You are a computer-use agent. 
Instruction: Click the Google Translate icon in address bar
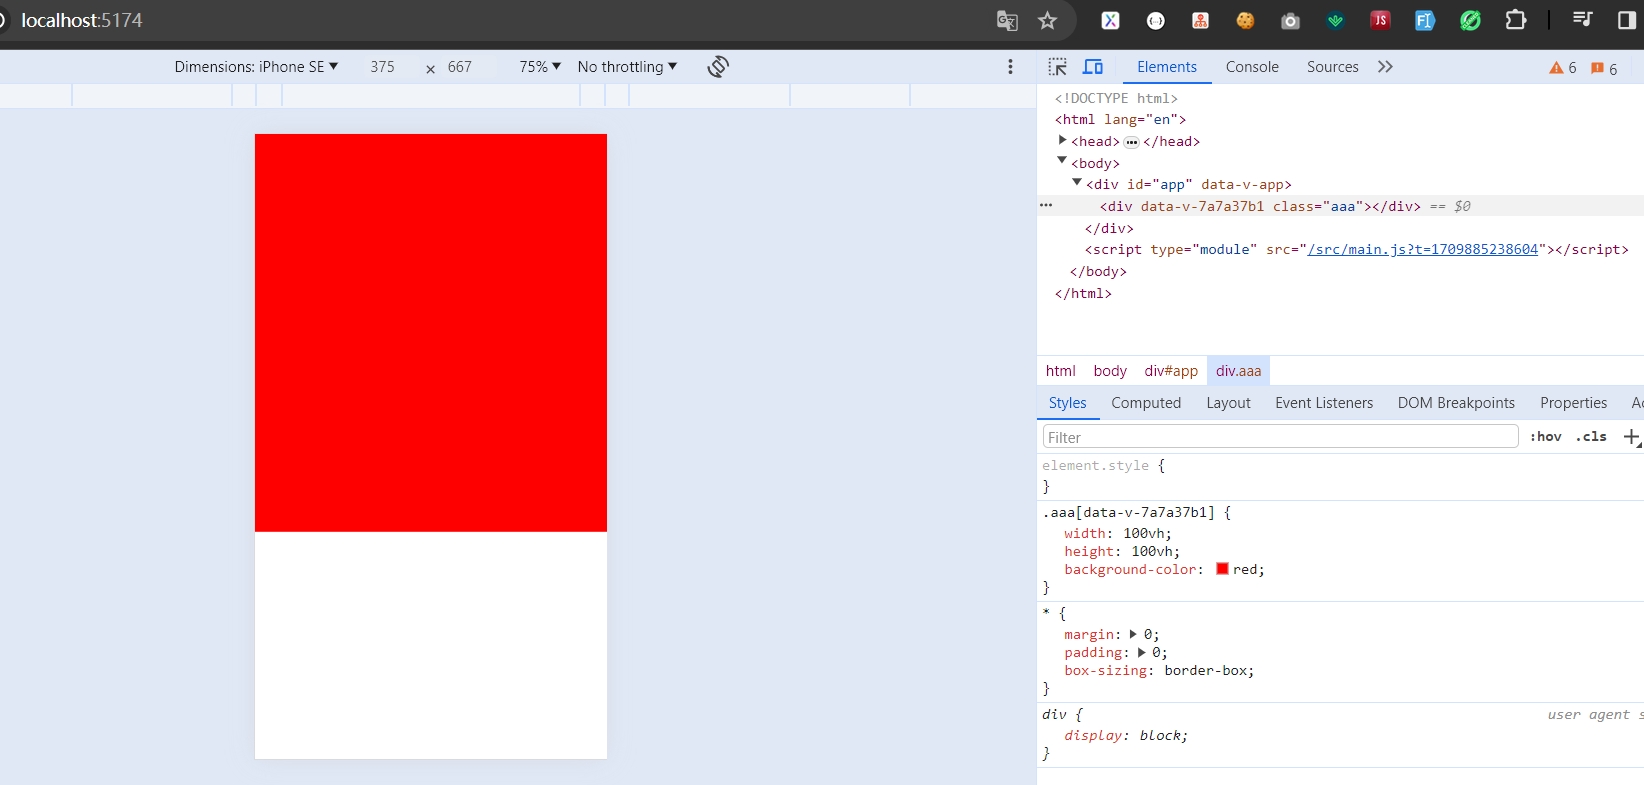(1007, 21)
